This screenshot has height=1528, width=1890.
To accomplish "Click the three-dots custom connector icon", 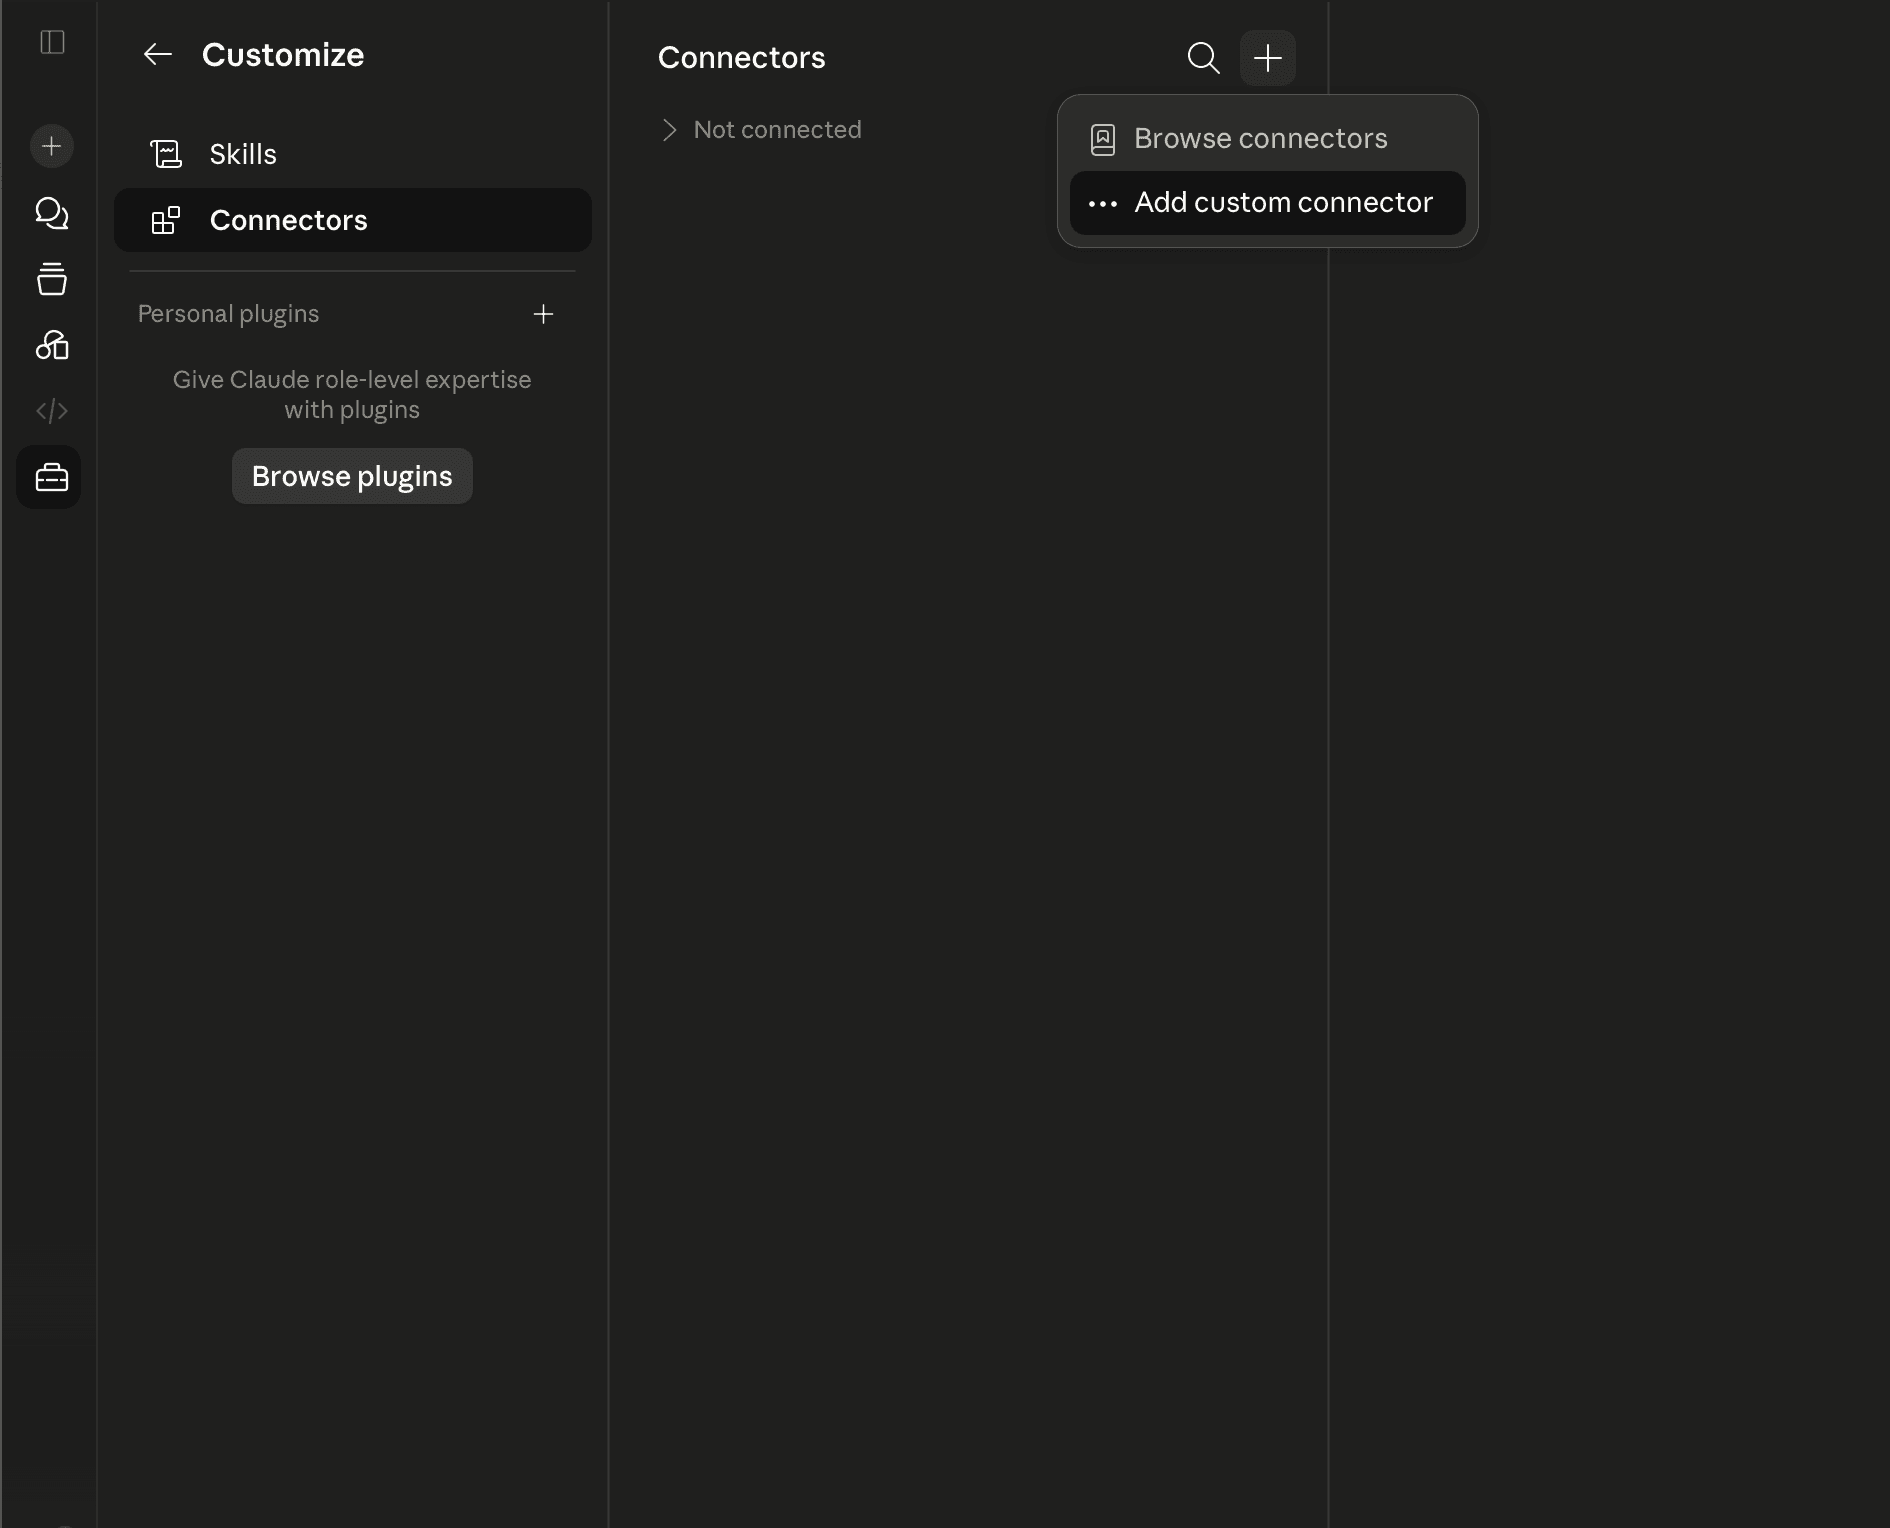I will (1103, 204).
